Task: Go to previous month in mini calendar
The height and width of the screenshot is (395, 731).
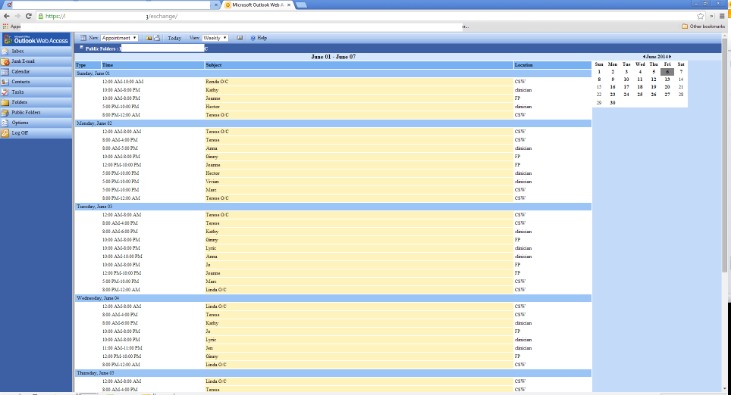Action: [x=644, y=56]
